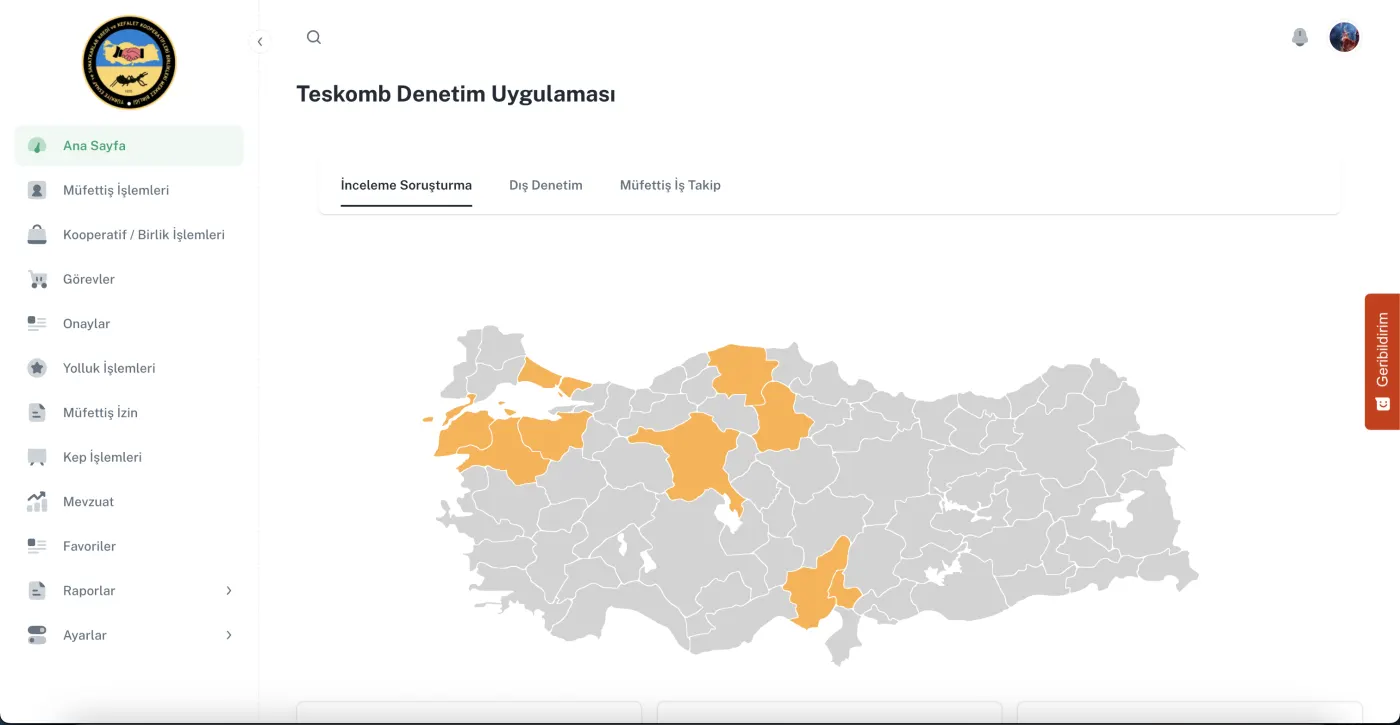
Task: Open the Müfettiş İş Takip tab
Action: click(670, 185)
